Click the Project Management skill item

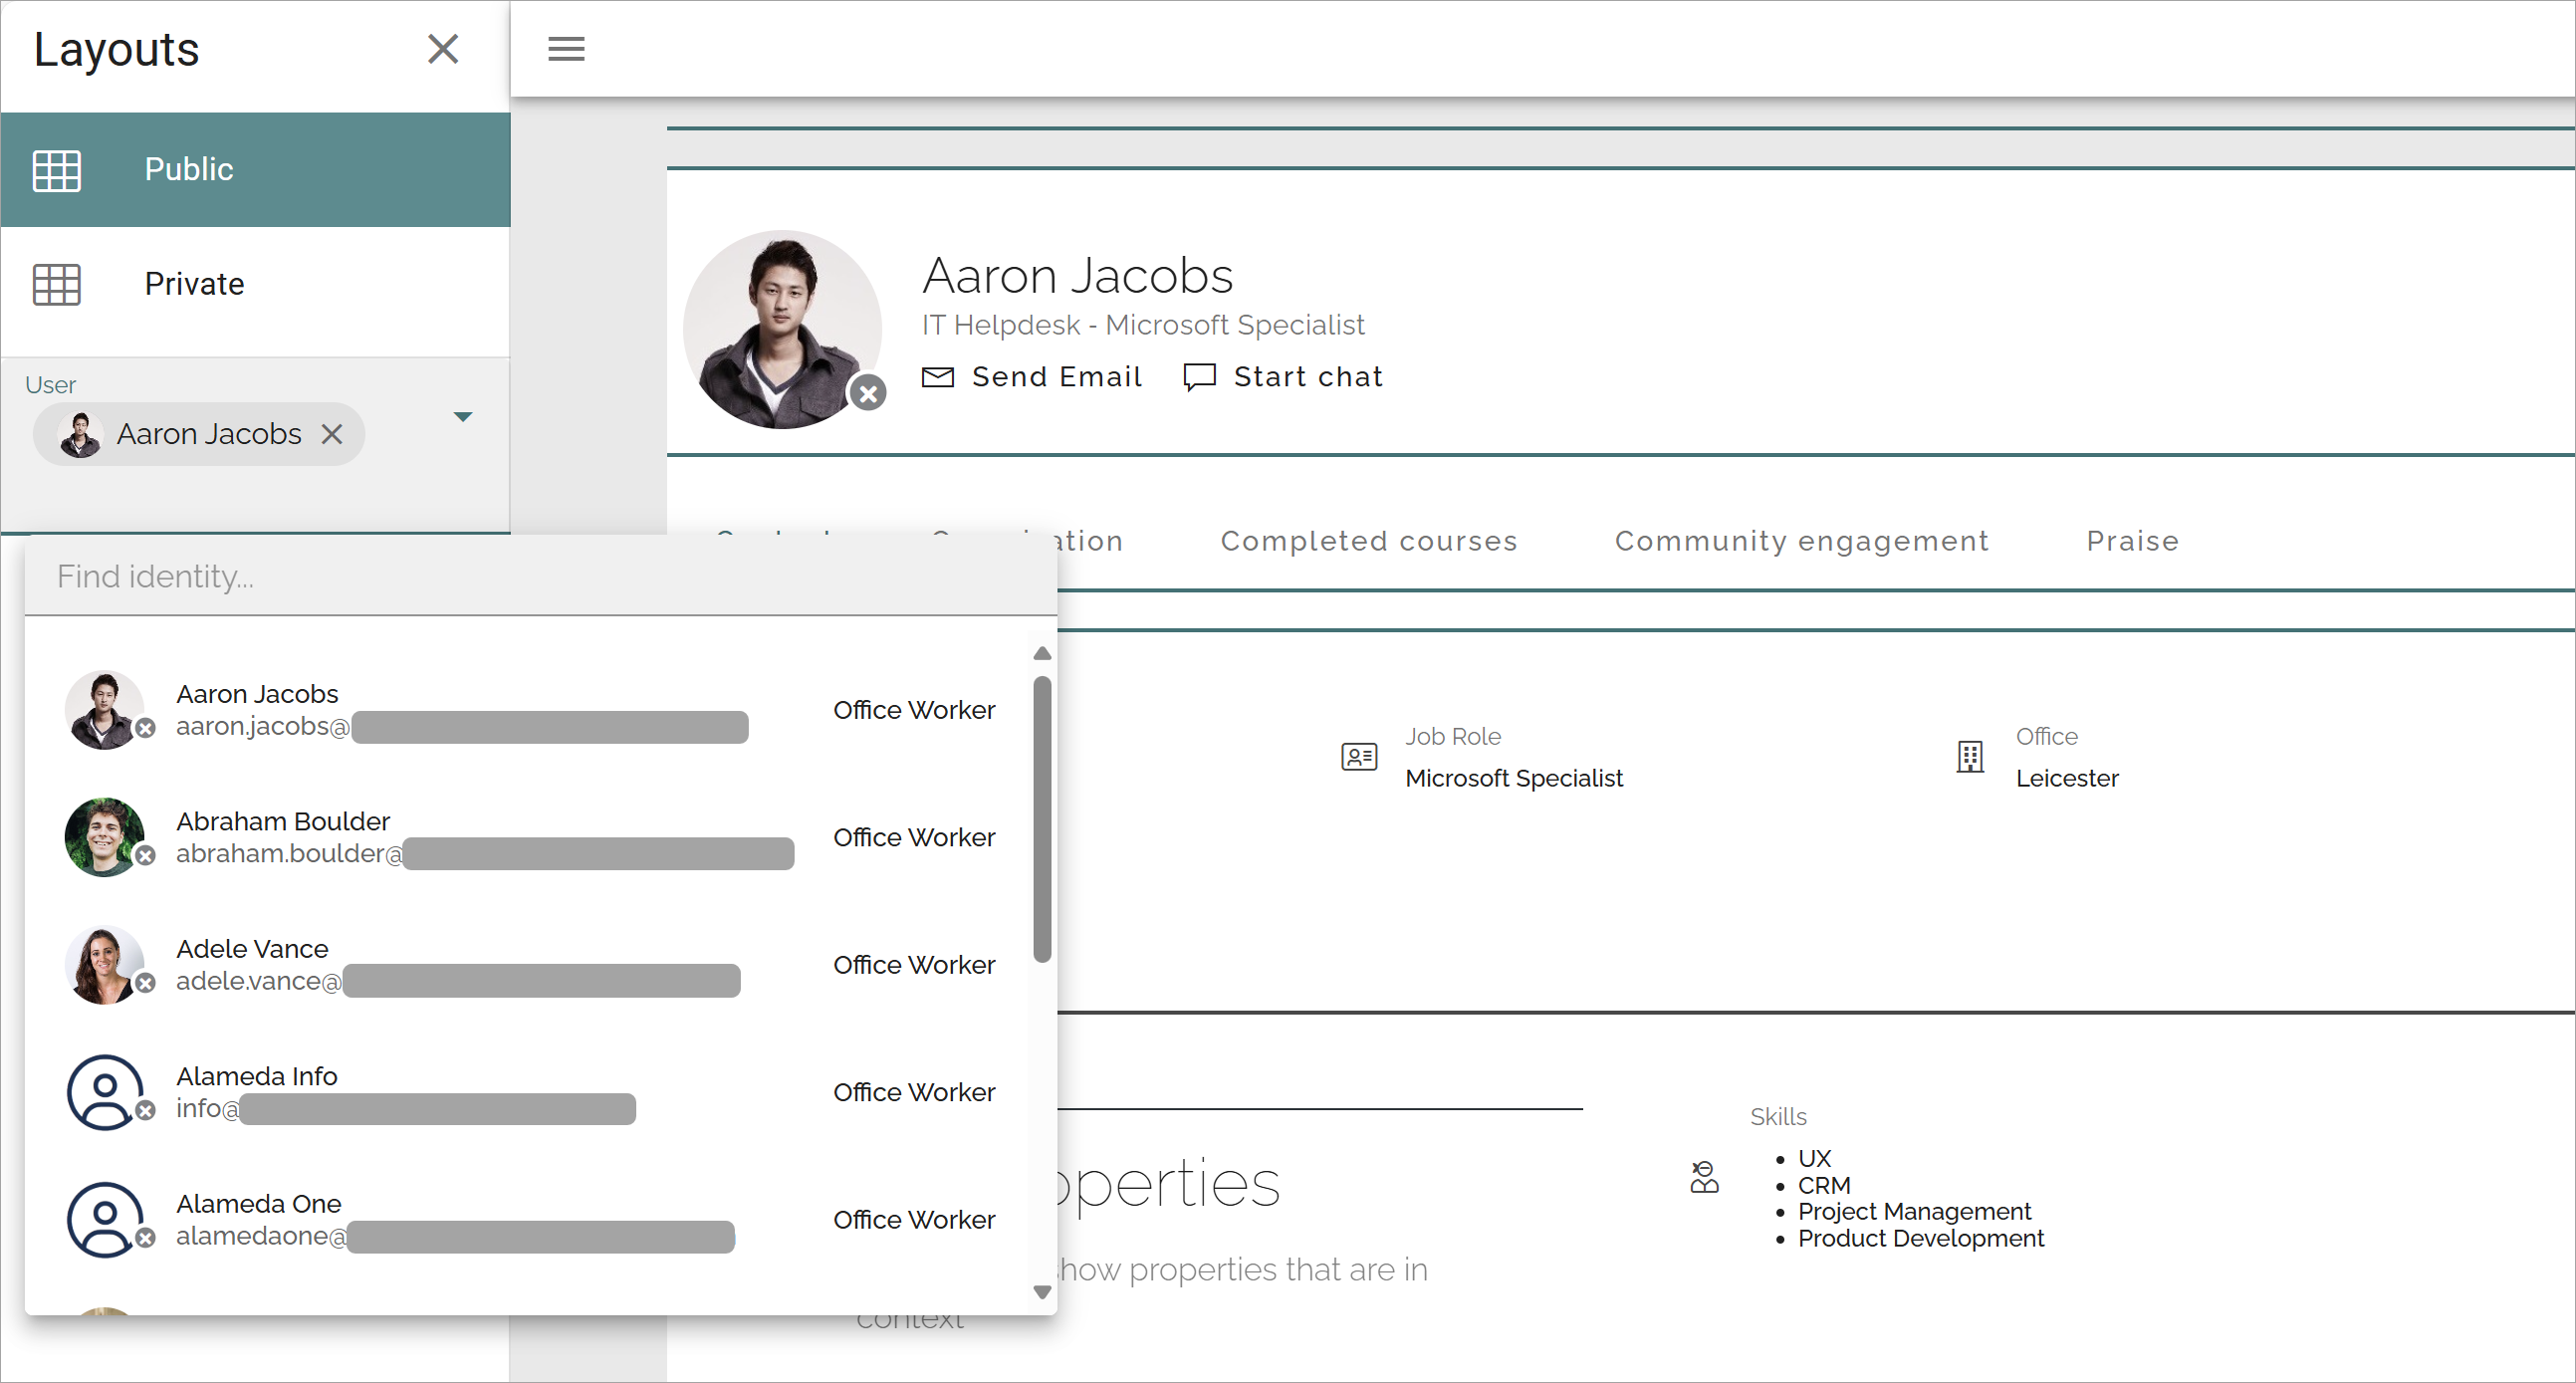pyautogui.click(x=1914, y=1211)
